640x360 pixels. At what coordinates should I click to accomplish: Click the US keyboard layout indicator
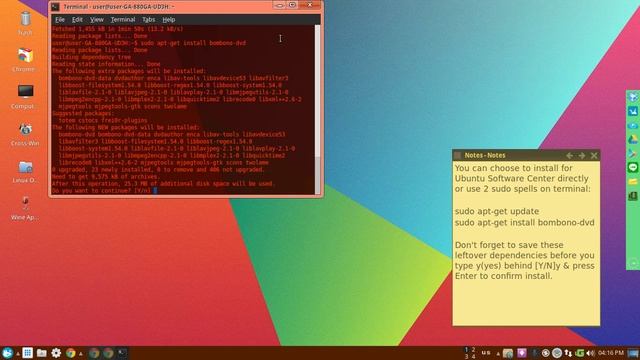pos(486,353)
